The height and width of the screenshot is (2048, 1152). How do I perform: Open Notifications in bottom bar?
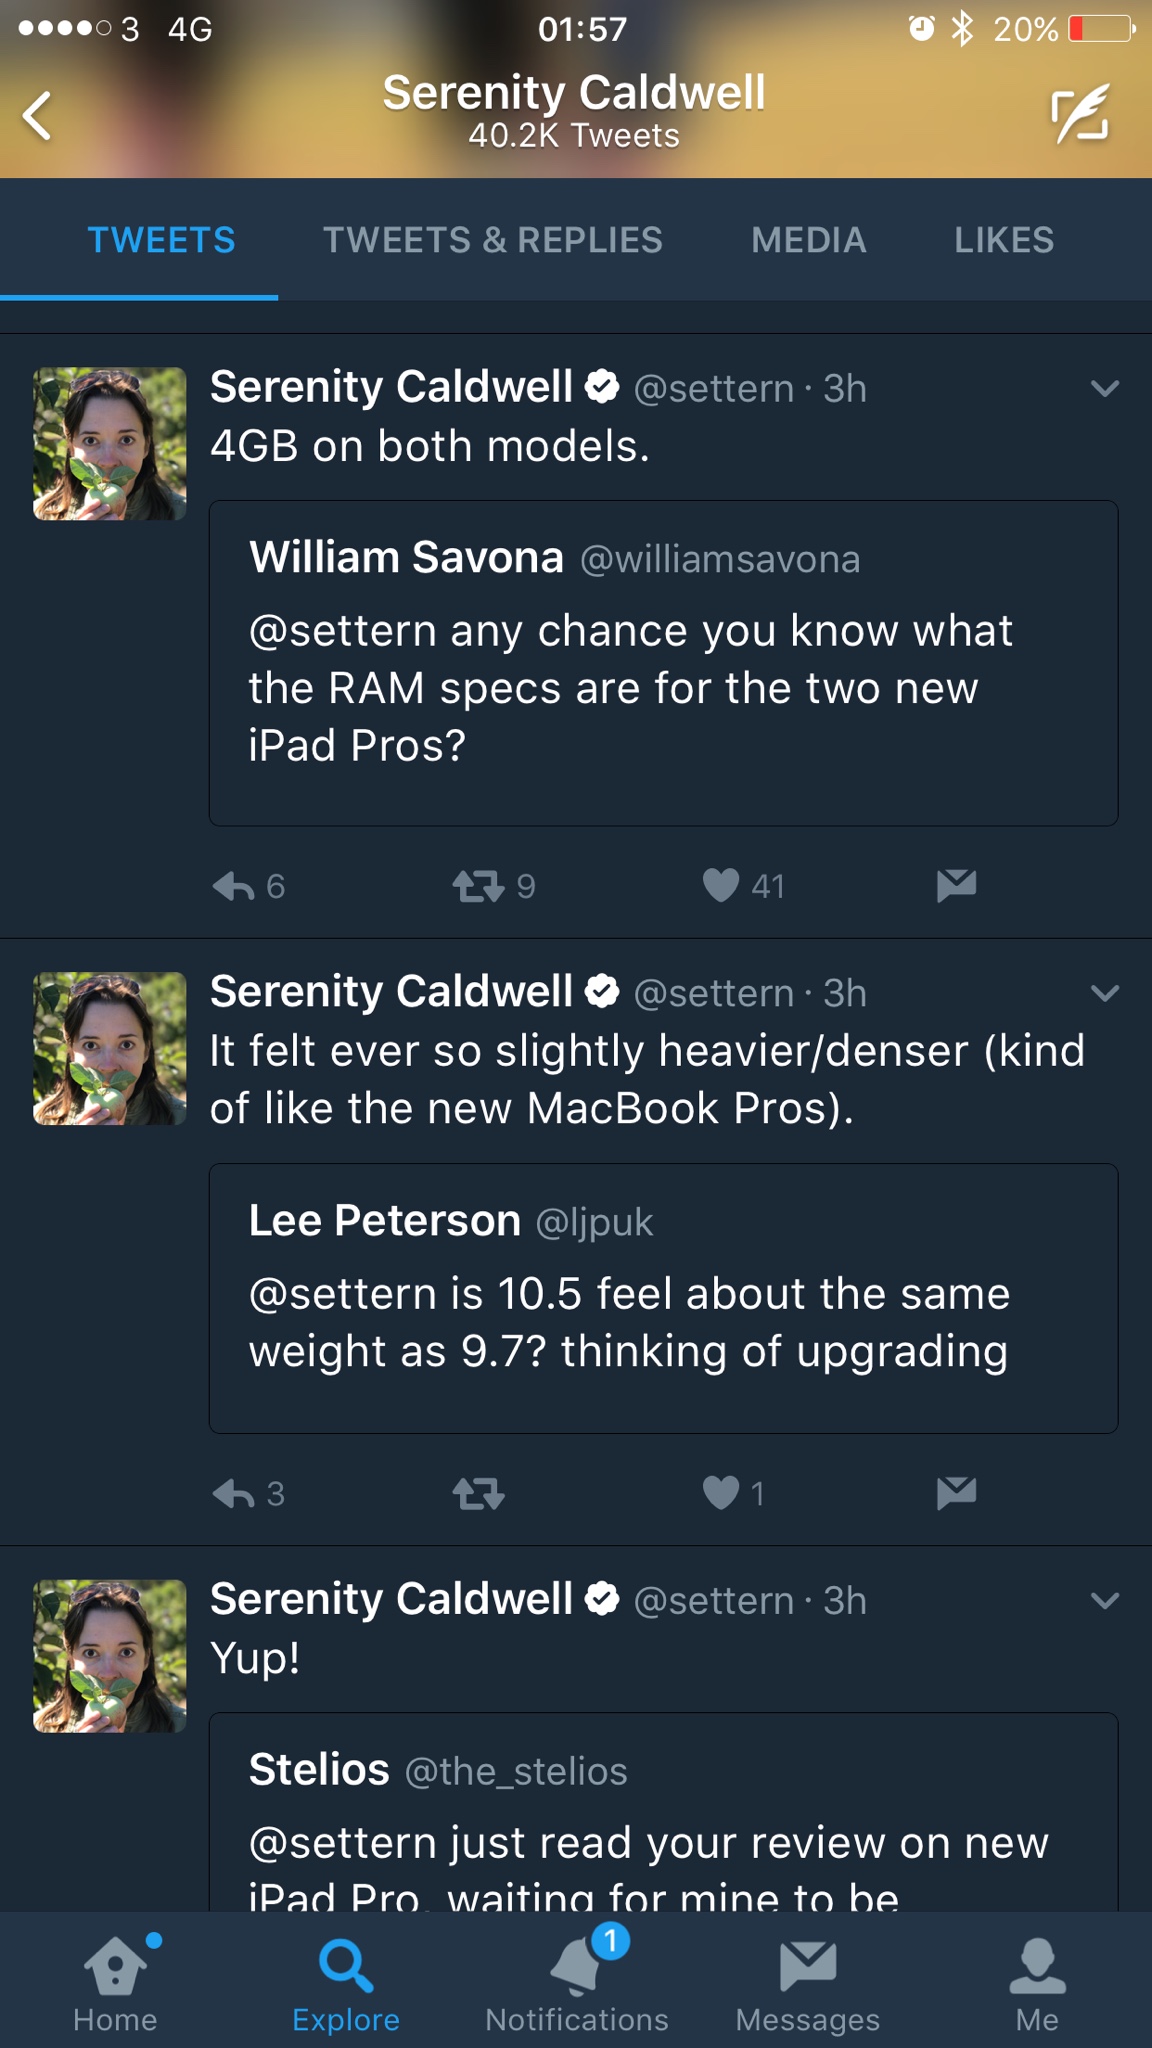577,1980
